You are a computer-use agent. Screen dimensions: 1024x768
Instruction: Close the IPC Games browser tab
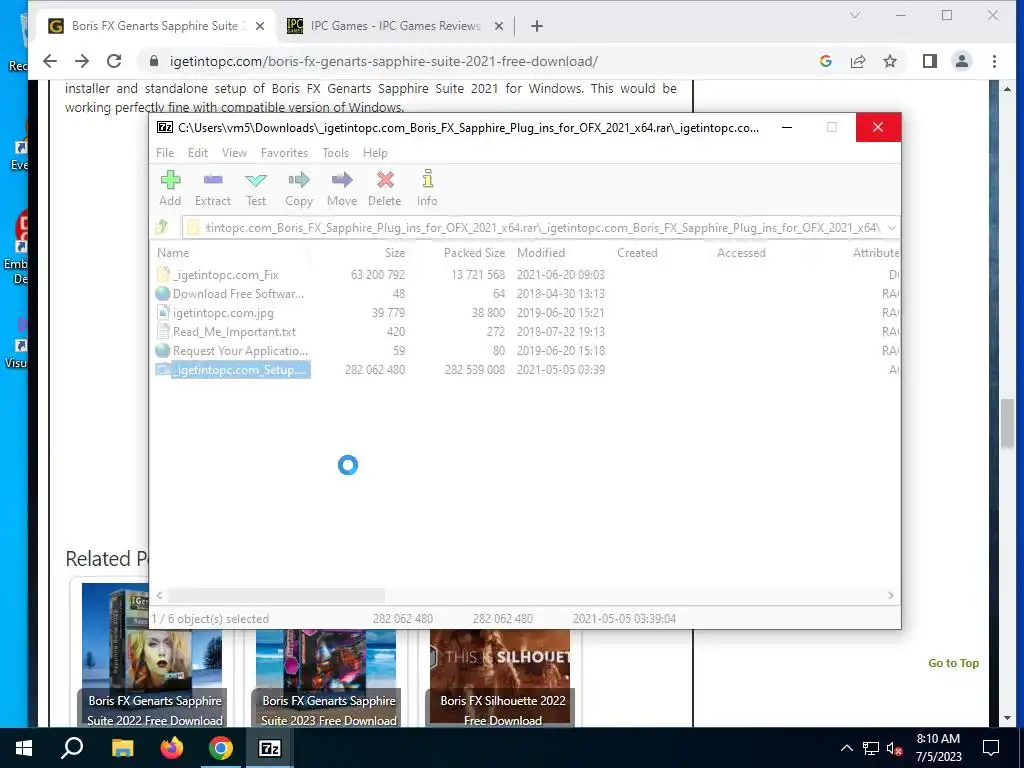(498, 26)
